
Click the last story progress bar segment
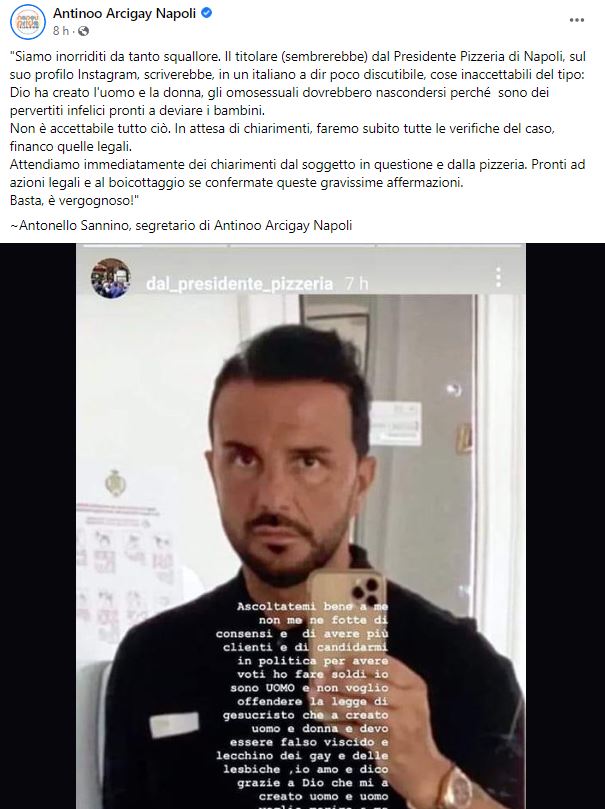[x=450, y=246]
